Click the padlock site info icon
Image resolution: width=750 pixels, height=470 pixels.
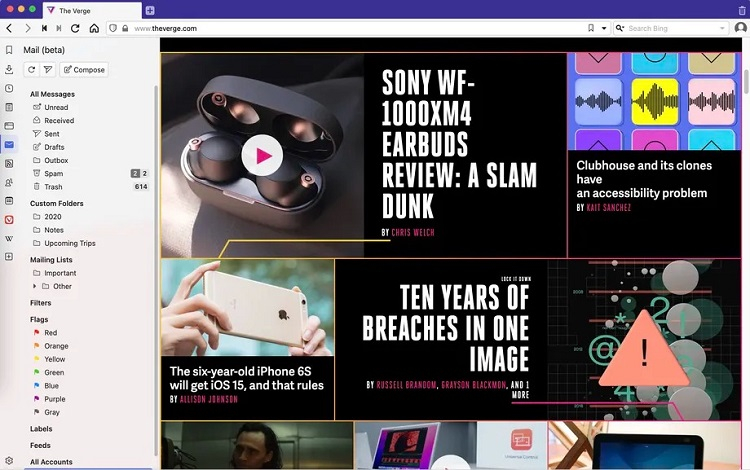[125, 28]
